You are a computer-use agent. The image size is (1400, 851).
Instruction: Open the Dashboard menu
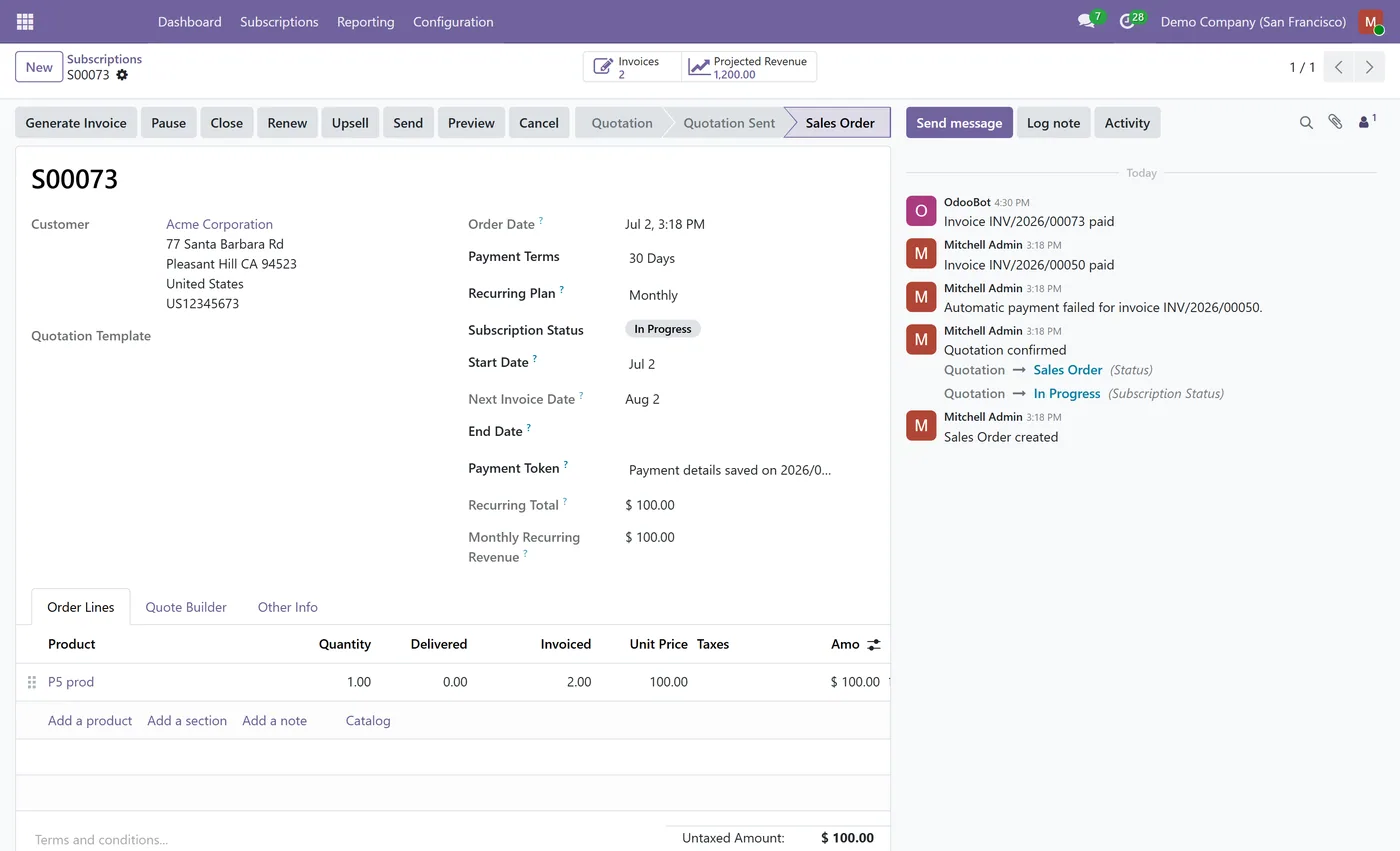[189, 21]
